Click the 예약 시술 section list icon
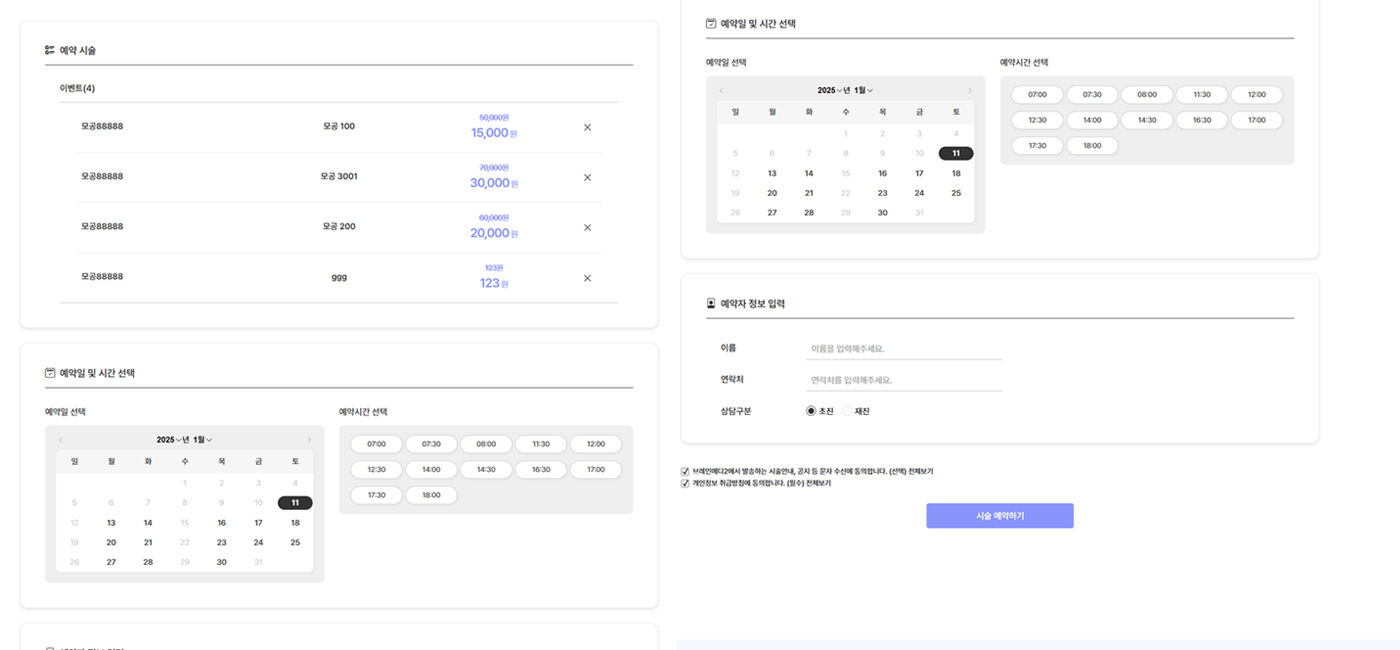This screenshot has width=1400, height=650. coord(50,49)
